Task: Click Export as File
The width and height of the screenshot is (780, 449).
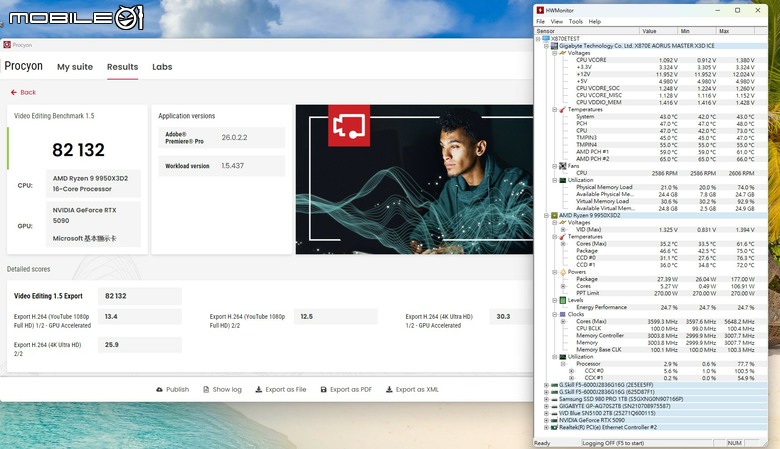Action: point(281,389)
